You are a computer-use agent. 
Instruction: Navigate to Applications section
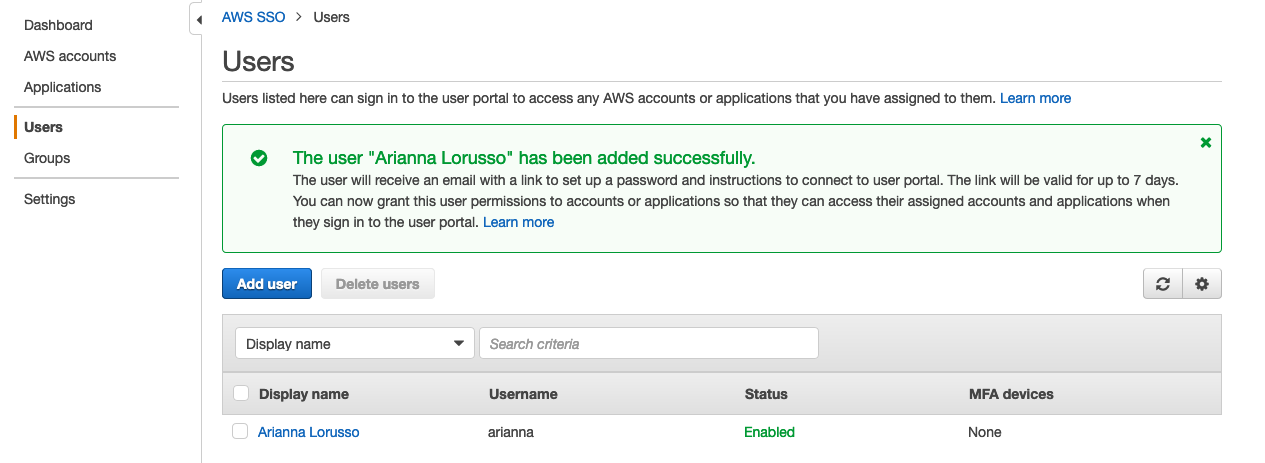(62, 87)
